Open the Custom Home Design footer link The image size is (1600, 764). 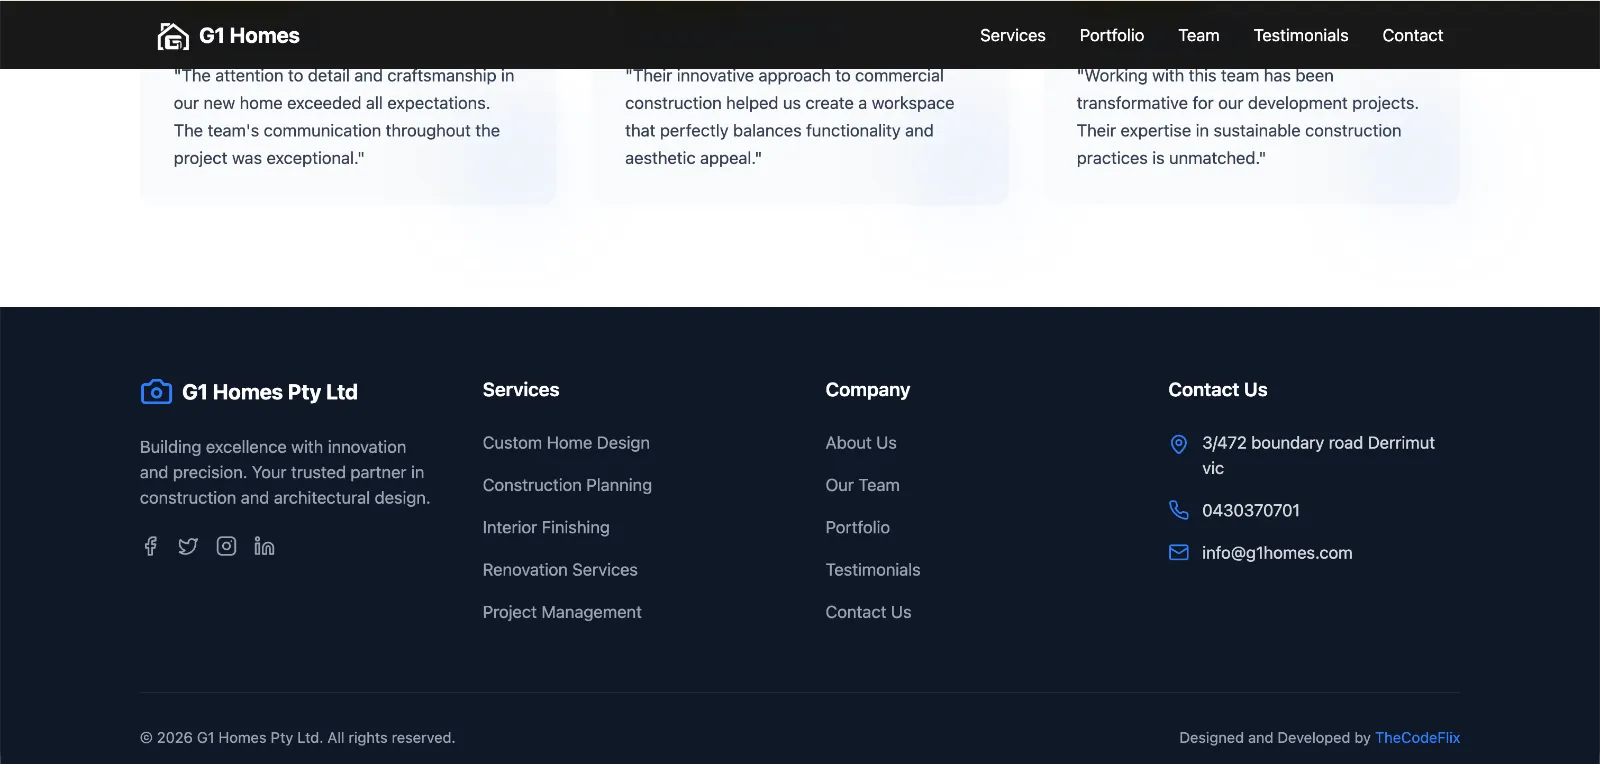coord(566,443)
